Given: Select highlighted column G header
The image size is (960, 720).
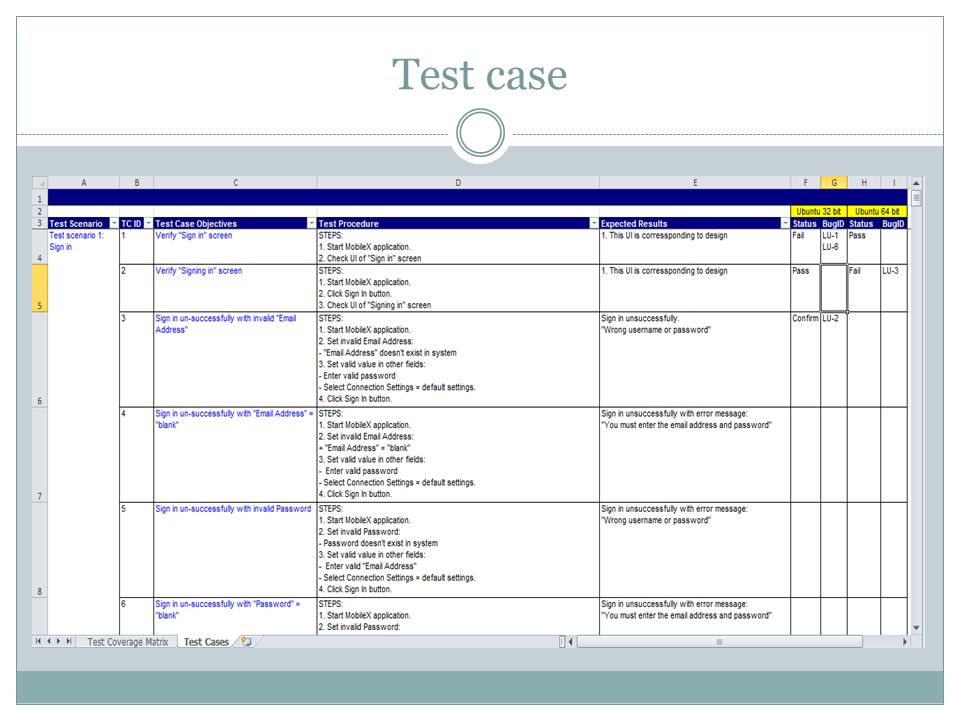Looking at the screenshot, I should pyautogui.click(x=834, y=182).
